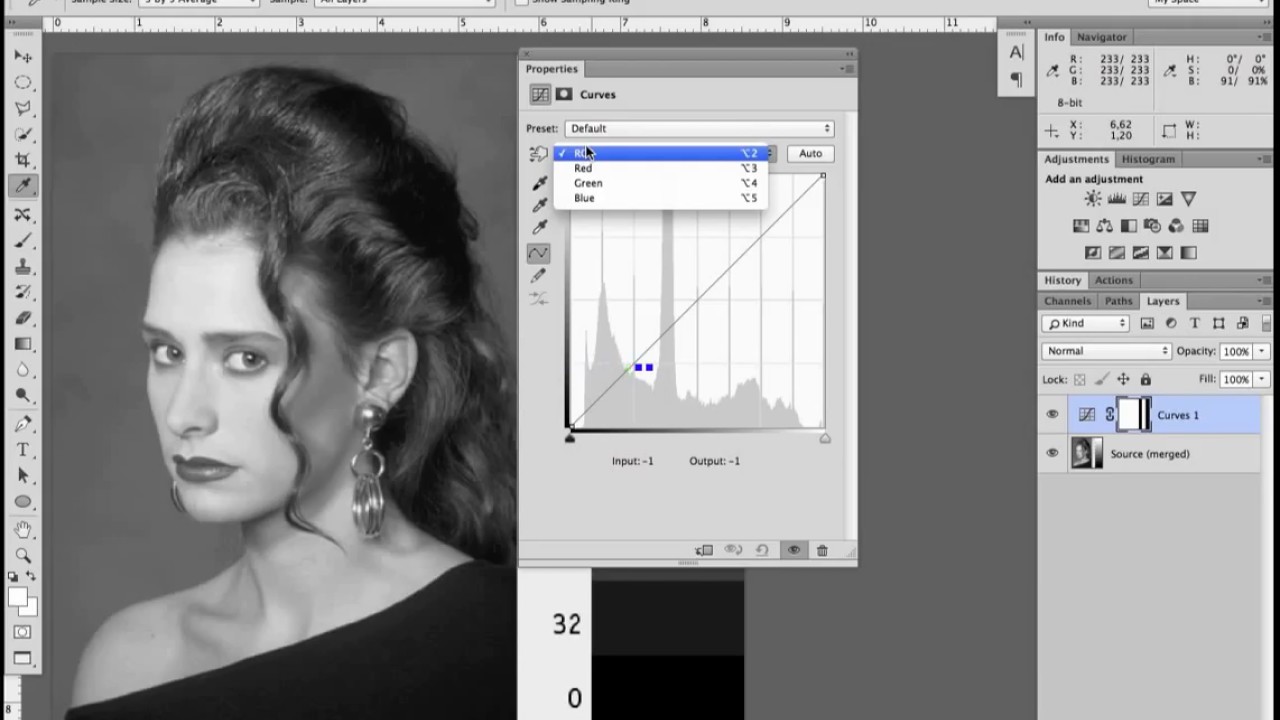1280x720 pixels.
Task: Open the Properties panel menu
Action: (846, 69)
